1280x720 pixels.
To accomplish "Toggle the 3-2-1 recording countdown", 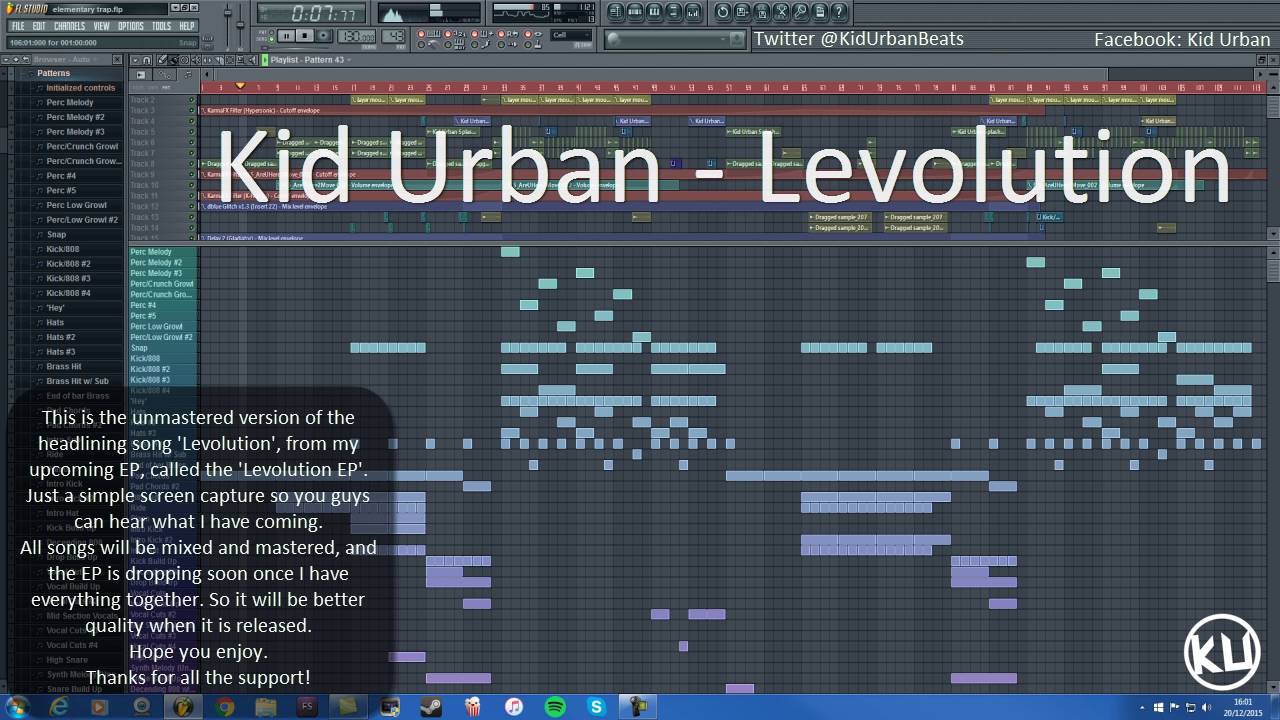I will 455,34.
